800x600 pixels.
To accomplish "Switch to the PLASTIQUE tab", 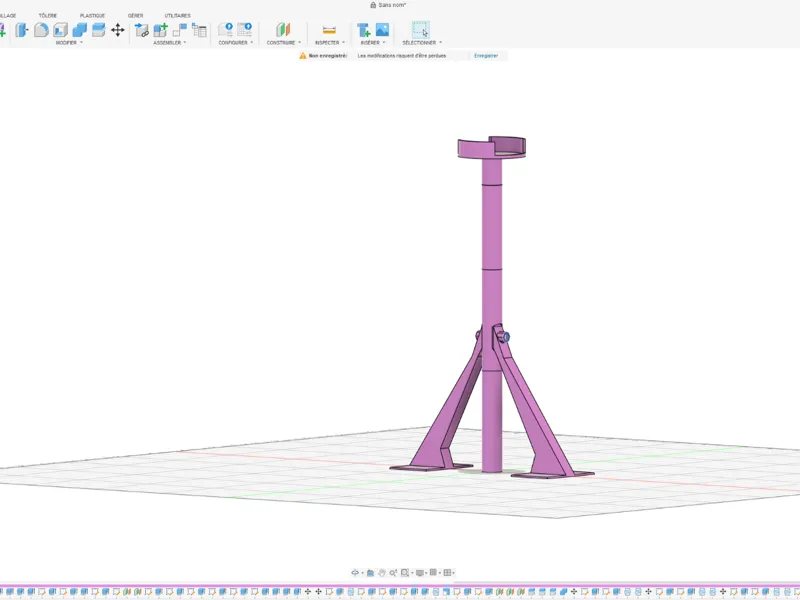I will pyautogui.click(x=92, y=16).
